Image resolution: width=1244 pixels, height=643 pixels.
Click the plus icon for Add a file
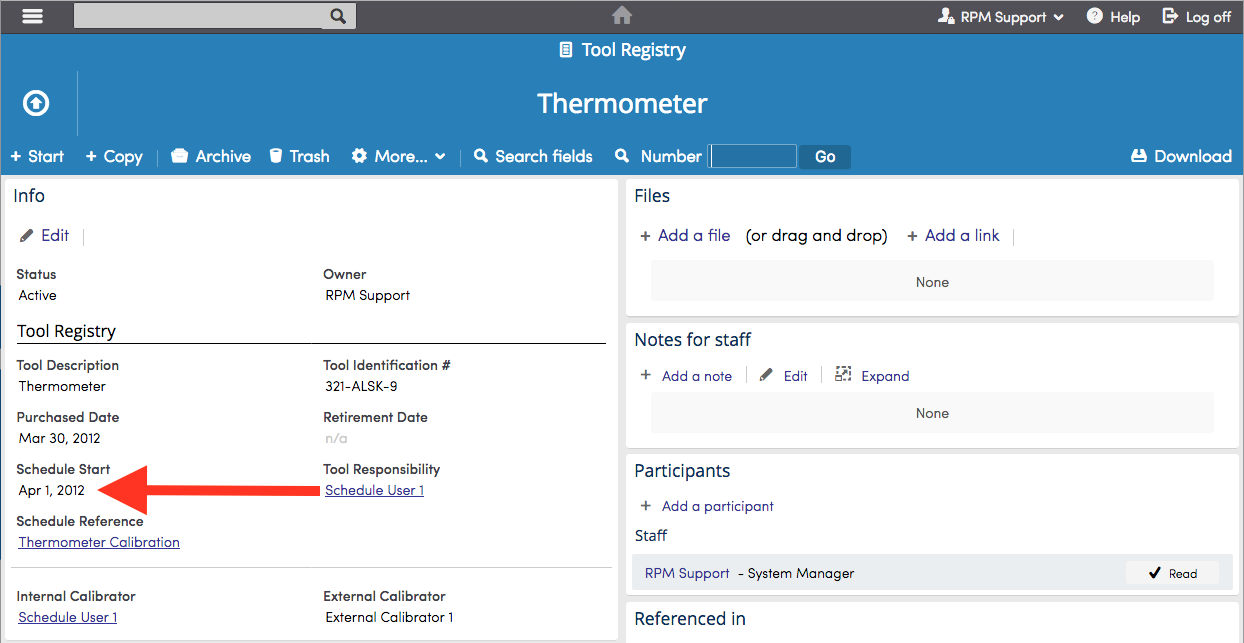point(646,236)
